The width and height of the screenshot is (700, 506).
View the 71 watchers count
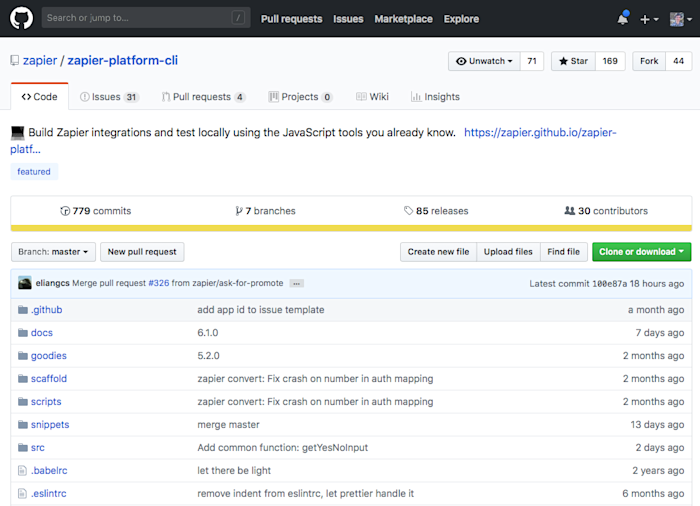532,61
